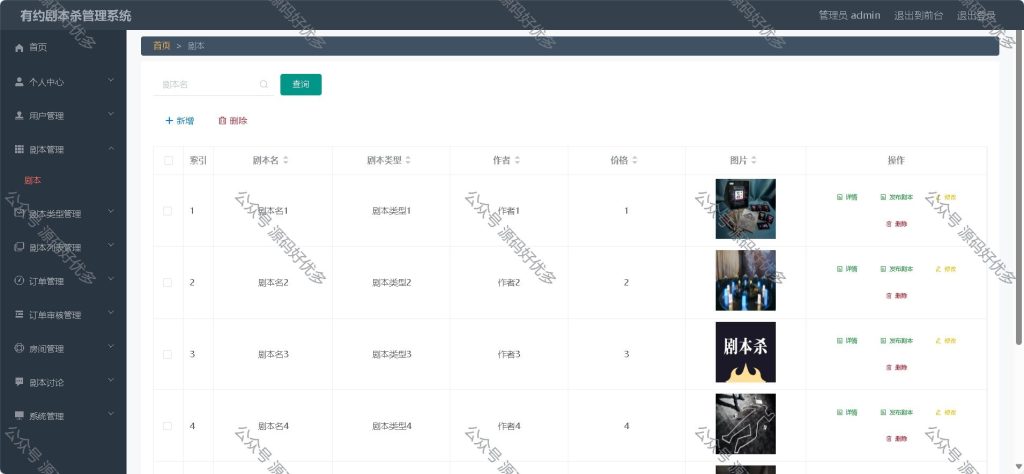Click 发布剧本 for row 剧本名2
The width and height of the screenshot is (1024, 474).
(x=896, y=269)
